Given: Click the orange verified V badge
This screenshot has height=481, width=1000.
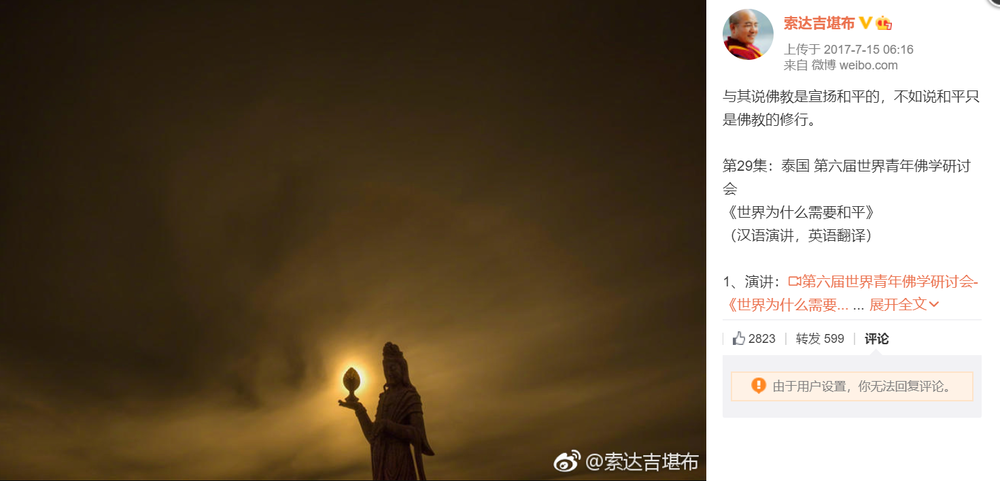Looking at the screenshot, I should tap(865, 24).
